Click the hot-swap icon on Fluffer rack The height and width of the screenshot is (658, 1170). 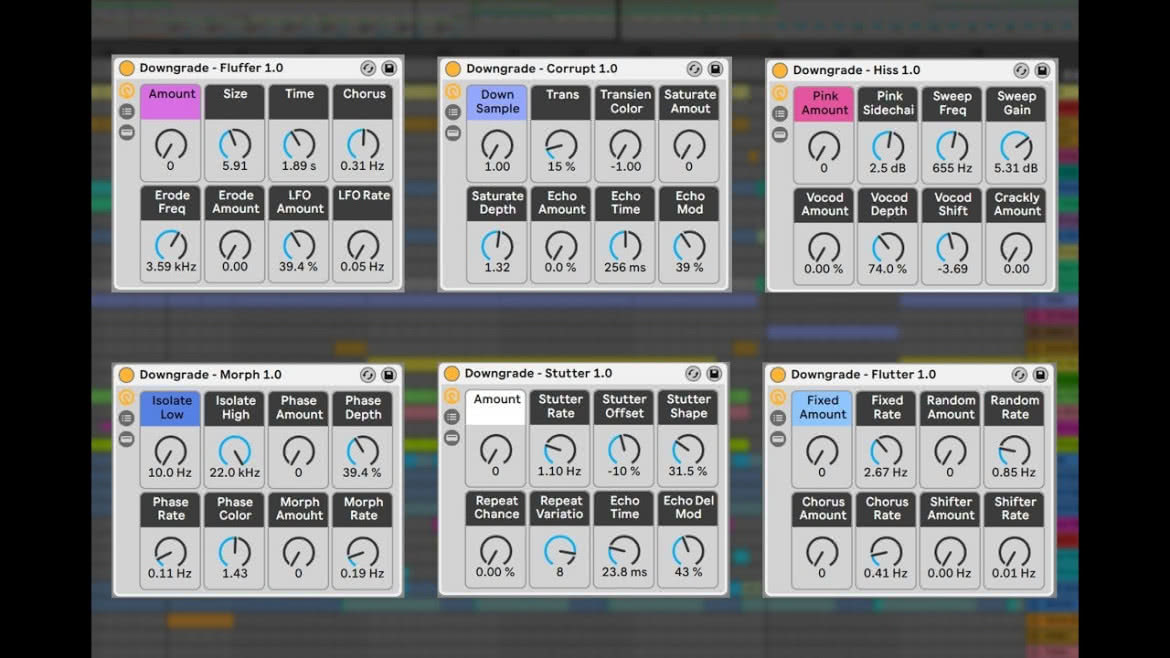pyautogui.click(x=368, y=68)
